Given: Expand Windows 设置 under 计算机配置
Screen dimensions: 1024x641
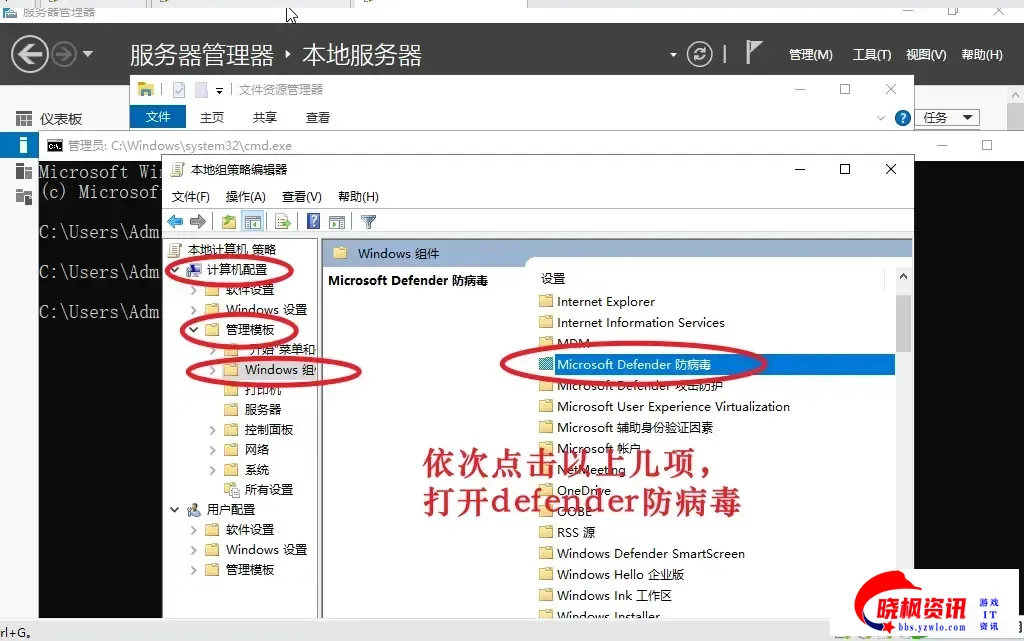Looking at the screenshot, I should point(193,309).
